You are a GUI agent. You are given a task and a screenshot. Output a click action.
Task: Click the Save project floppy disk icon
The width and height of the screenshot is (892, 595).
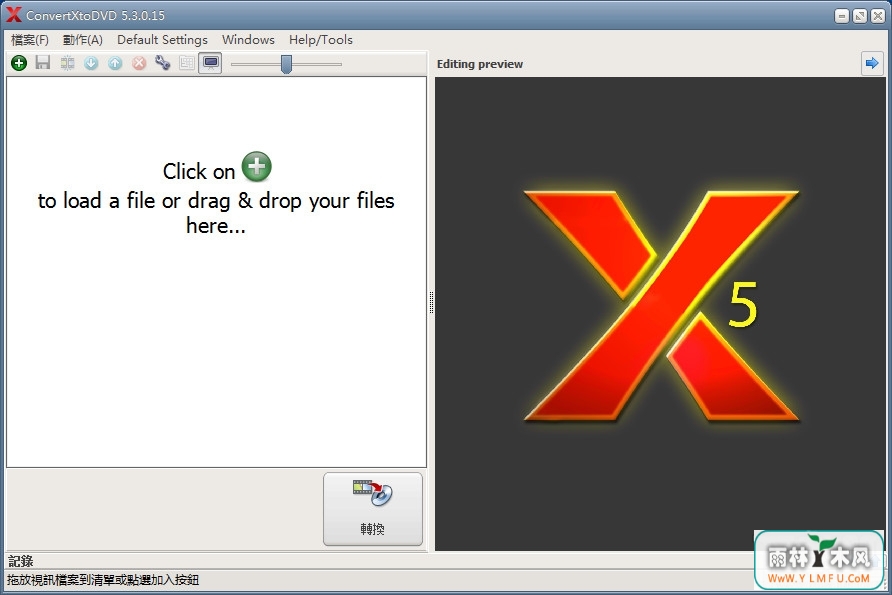pyautogui.click(x=43, y=63)
